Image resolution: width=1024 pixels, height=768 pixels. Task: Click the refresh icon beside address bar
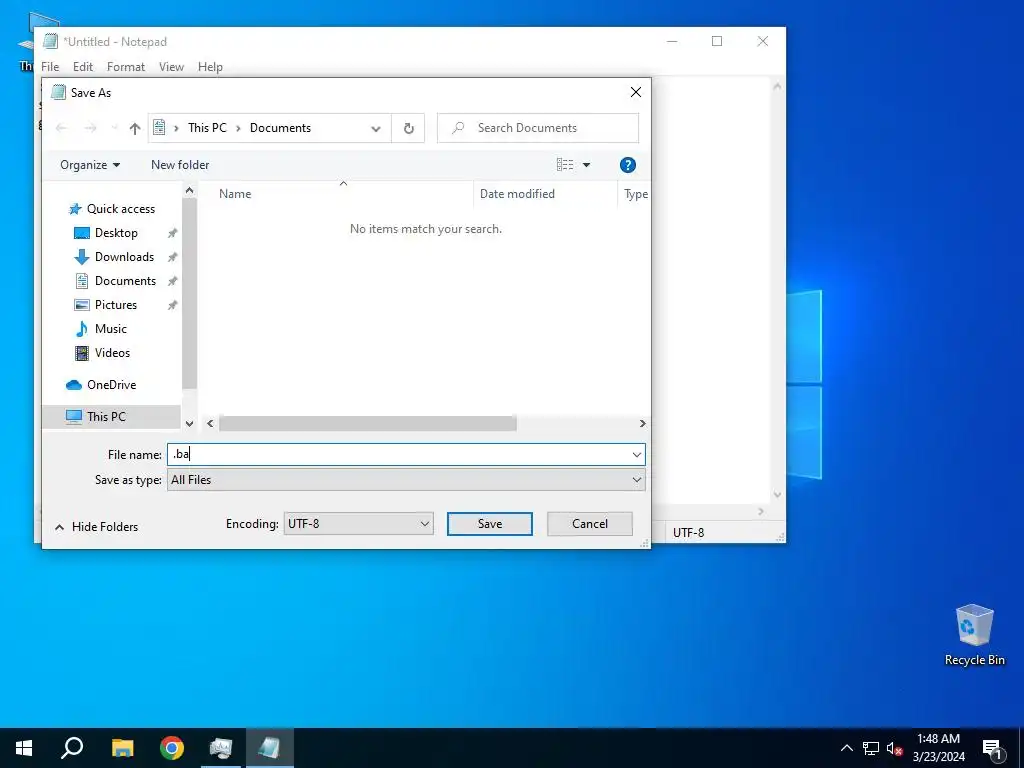pos(408,129)
